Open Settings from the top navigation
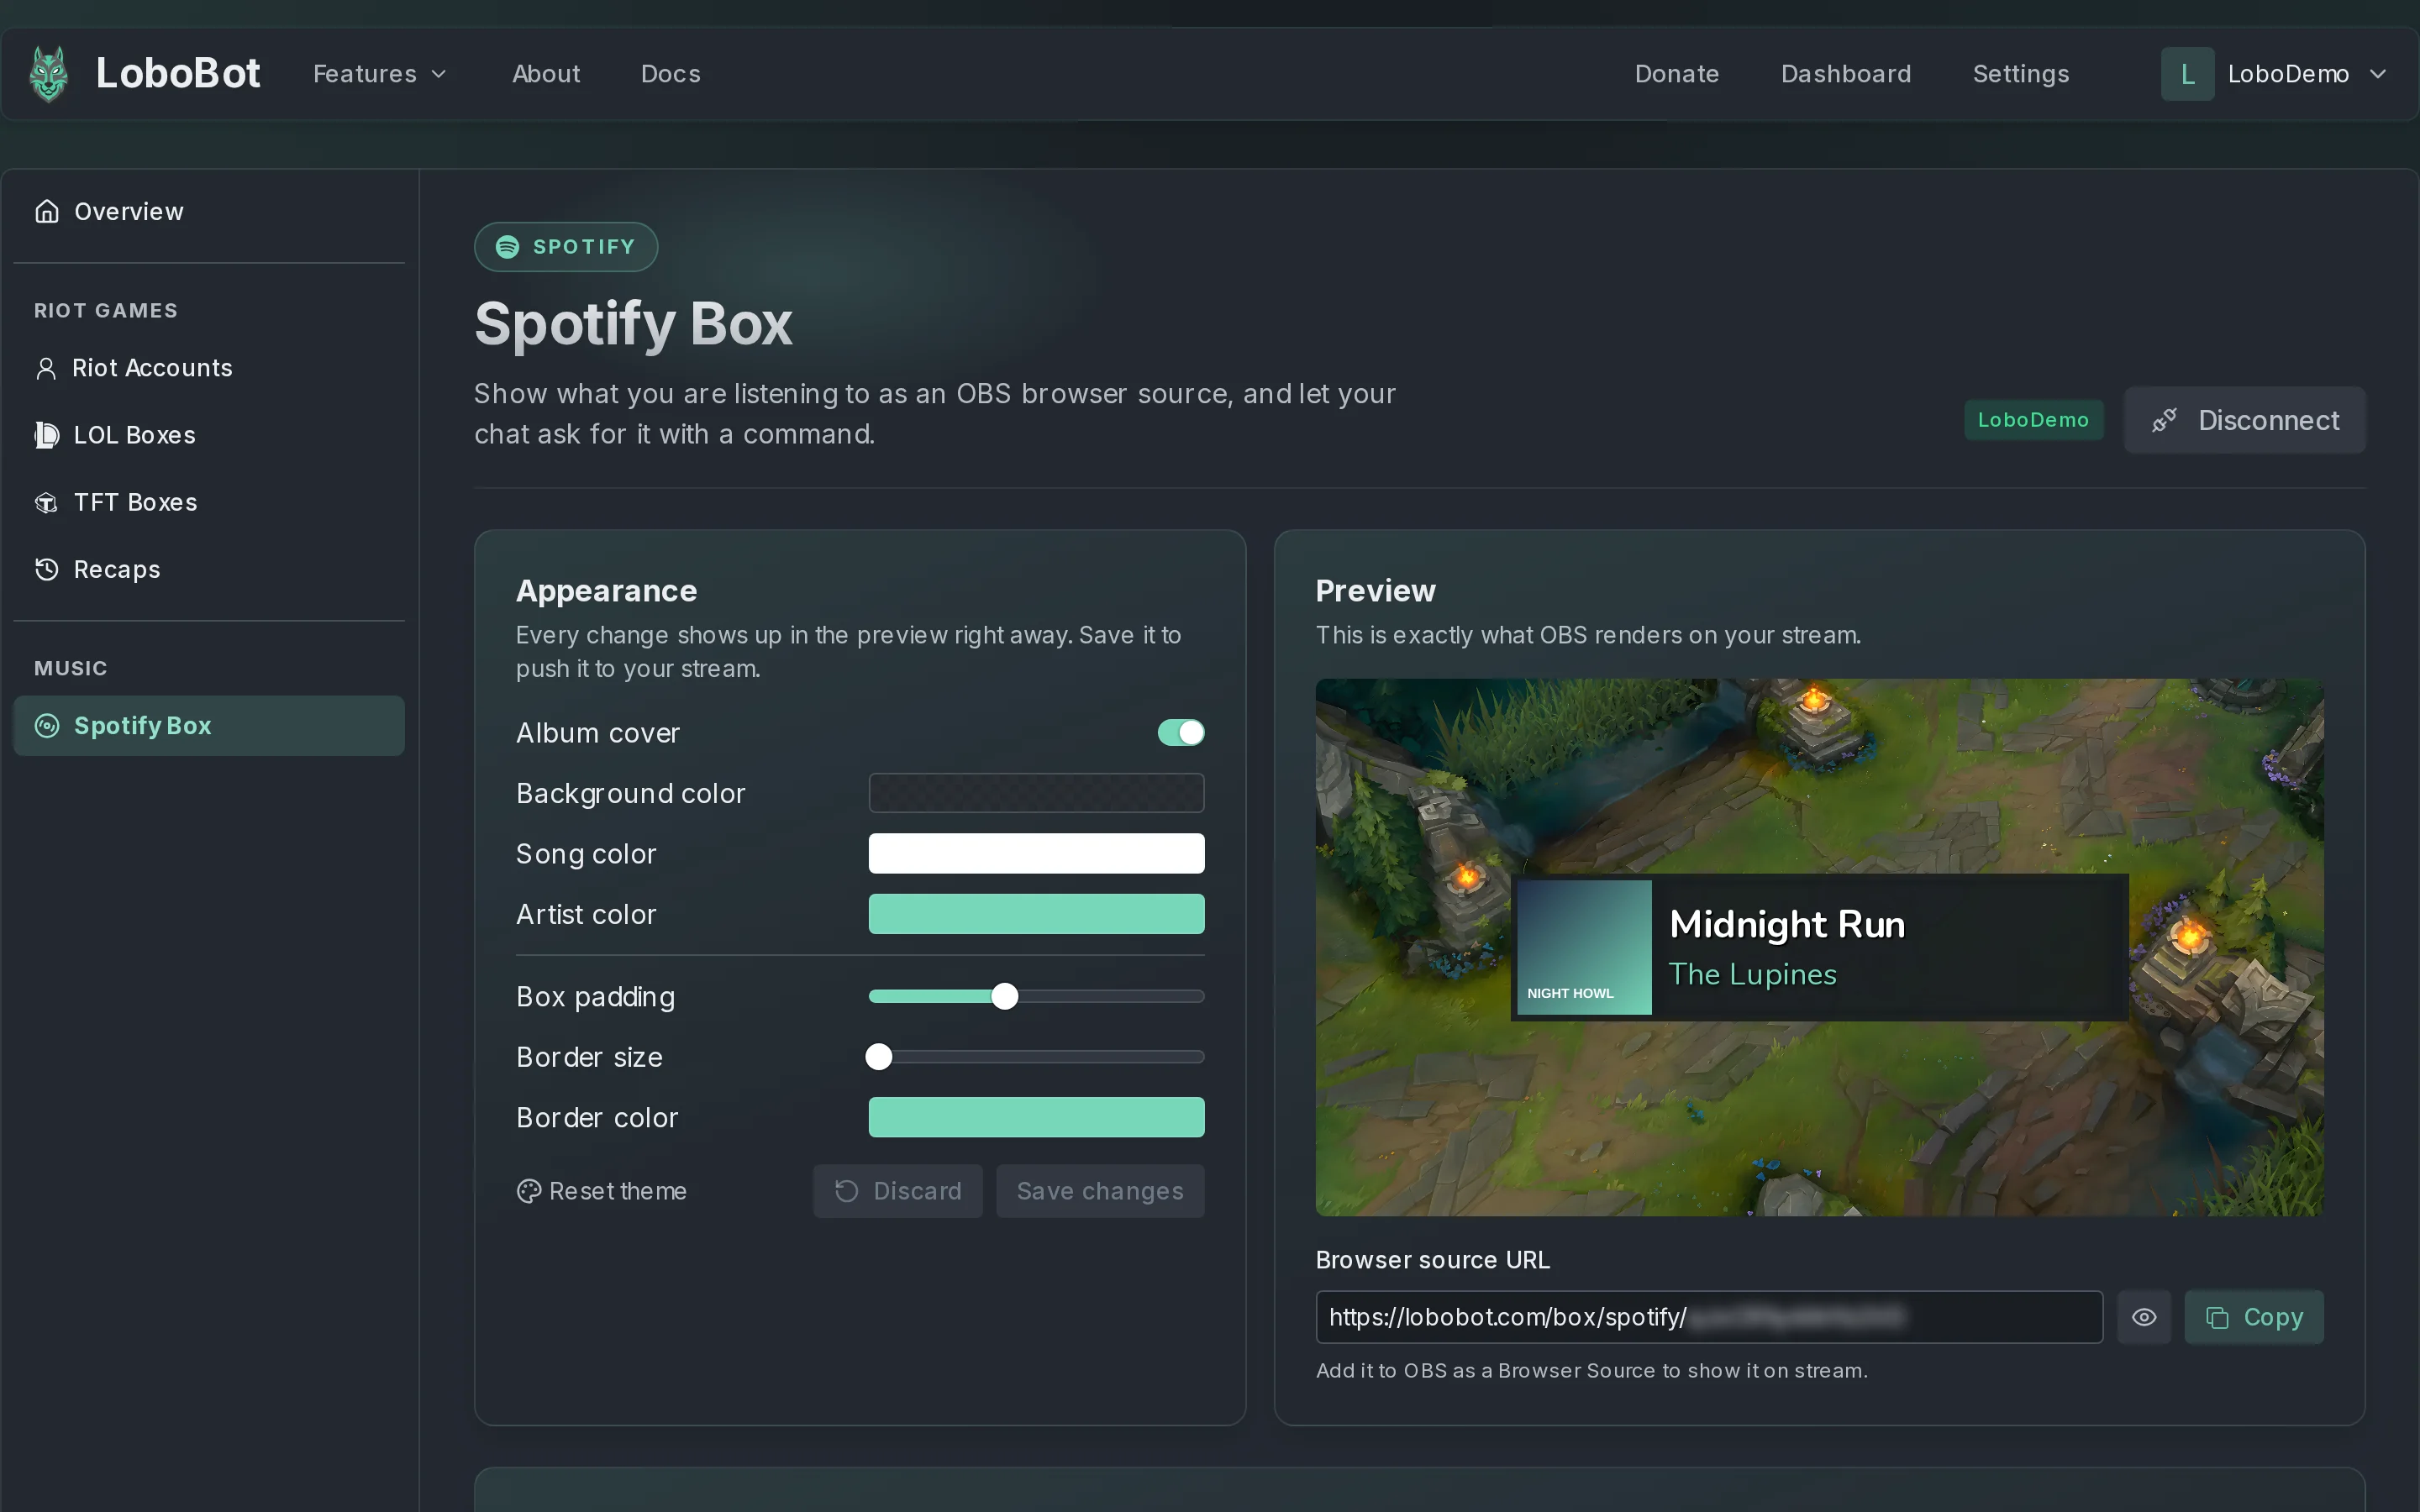The image size is (2420, 1512). click(2021, 74)
